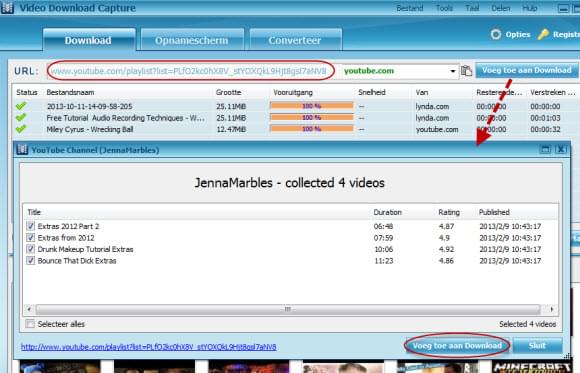Open the Opties settings gear
Image resolution: width=580 pixels, height=373 pixels.
pos(496,34)
